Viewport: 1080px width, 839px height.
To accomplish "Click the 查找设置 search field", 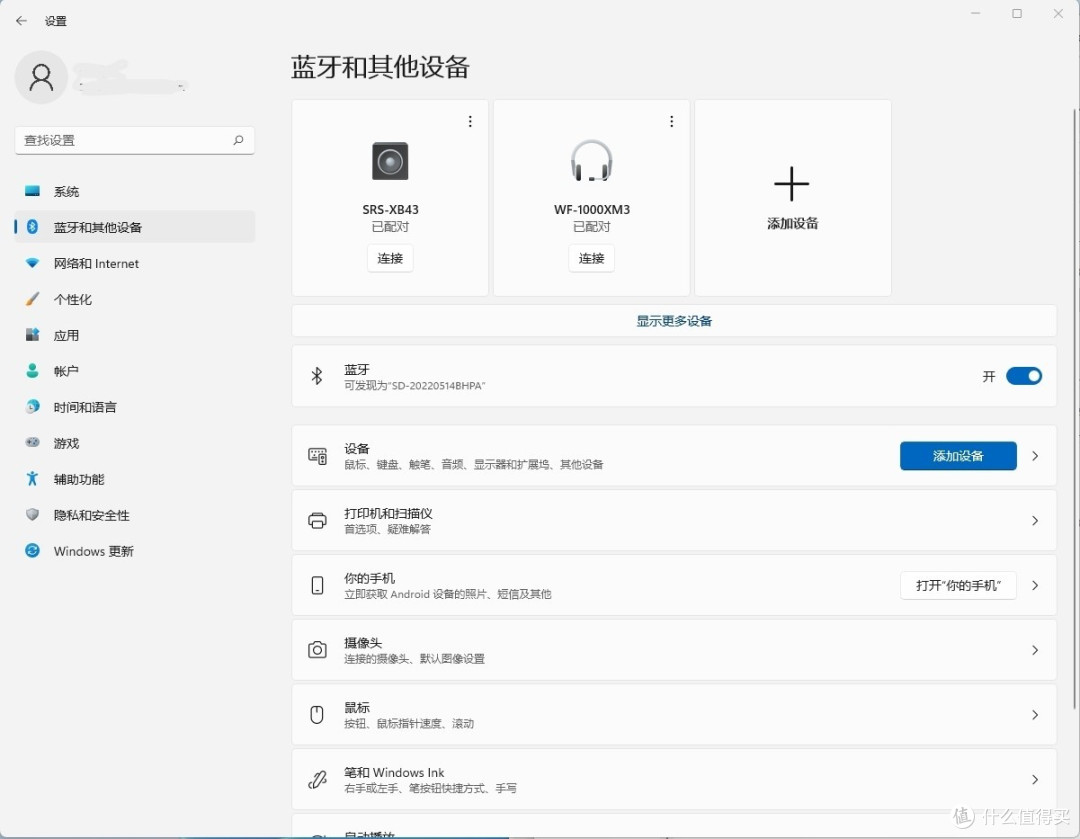I will coord(134,140).
